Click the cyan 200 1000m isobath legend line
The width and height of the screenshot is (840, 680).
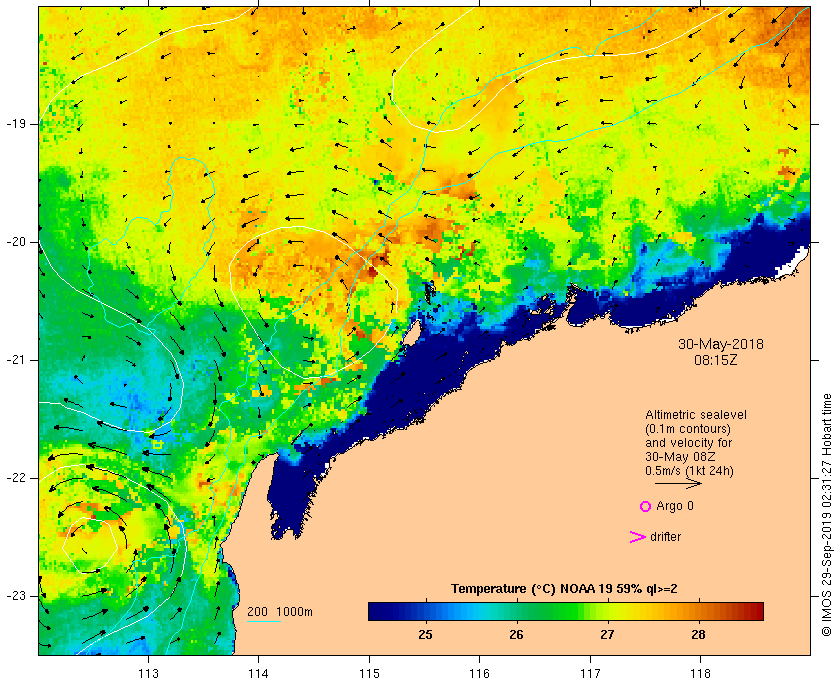click(264, 622)
